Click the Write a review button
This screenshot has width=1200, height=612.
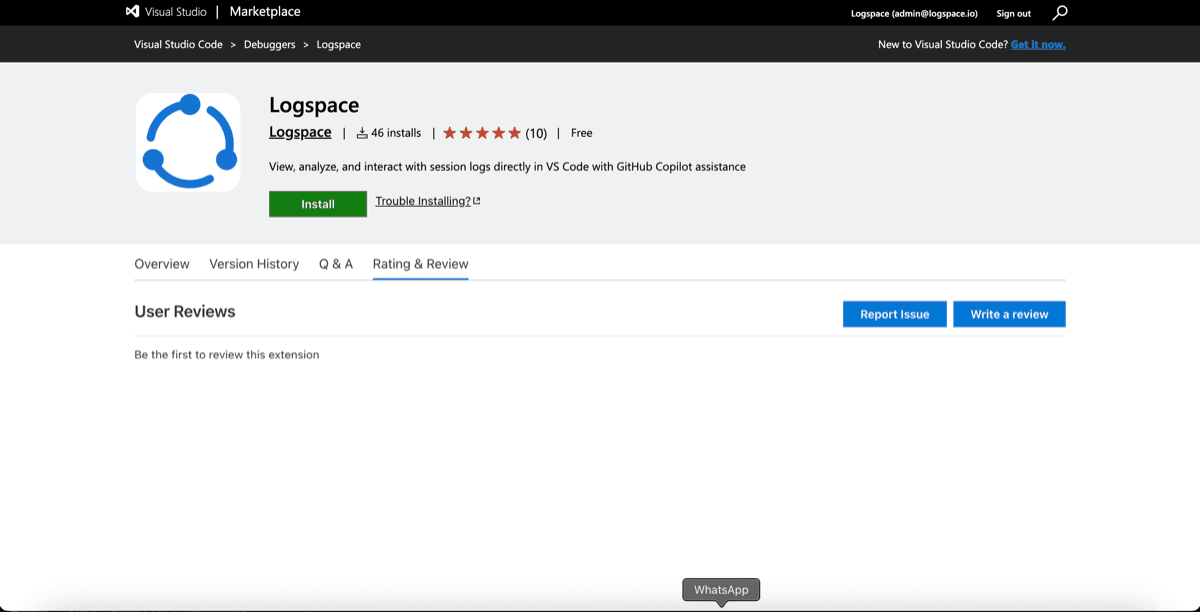1009,314
